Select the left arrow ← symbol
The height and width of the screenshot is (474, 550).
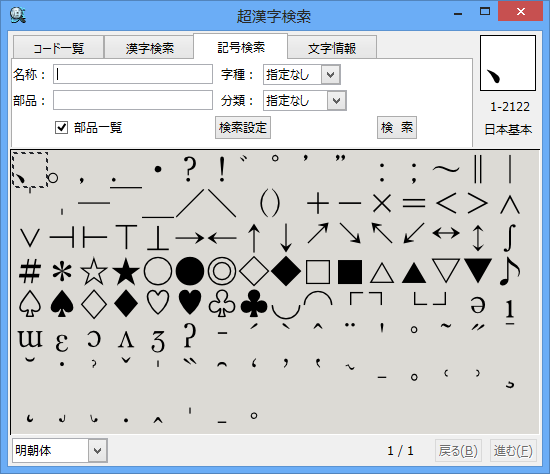point(222,238)
